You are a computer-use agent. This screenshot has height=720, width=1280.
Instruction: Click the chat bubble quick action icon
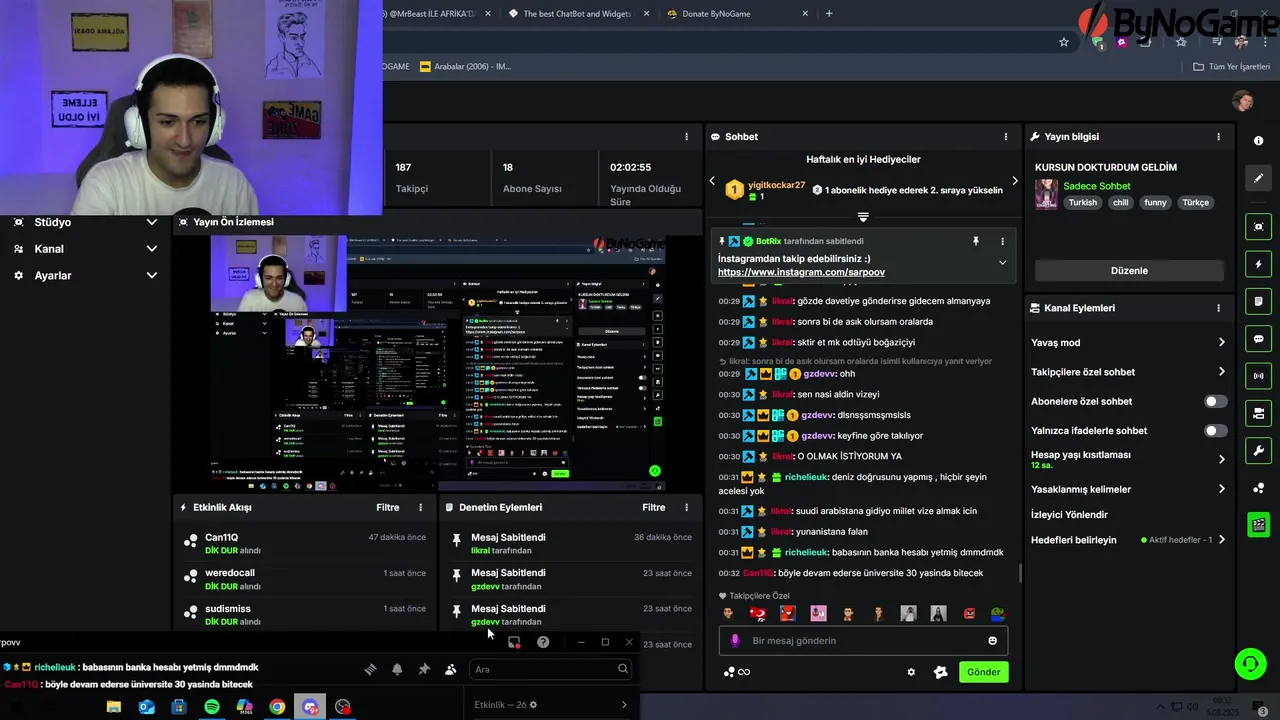[1259, 339]
